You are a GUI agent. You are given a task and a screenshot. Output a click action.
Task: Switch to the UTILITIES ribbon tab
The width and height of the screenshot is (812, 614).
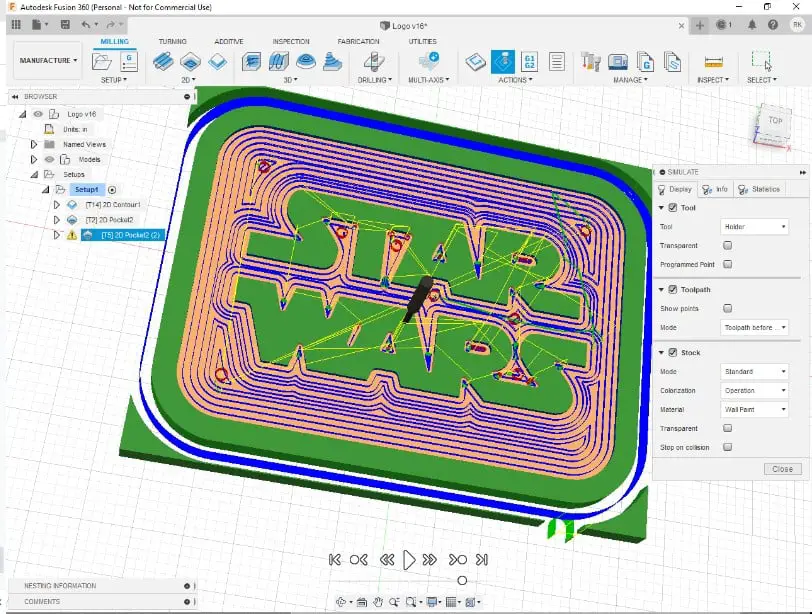pyautogui.click(x=423, y=41)
